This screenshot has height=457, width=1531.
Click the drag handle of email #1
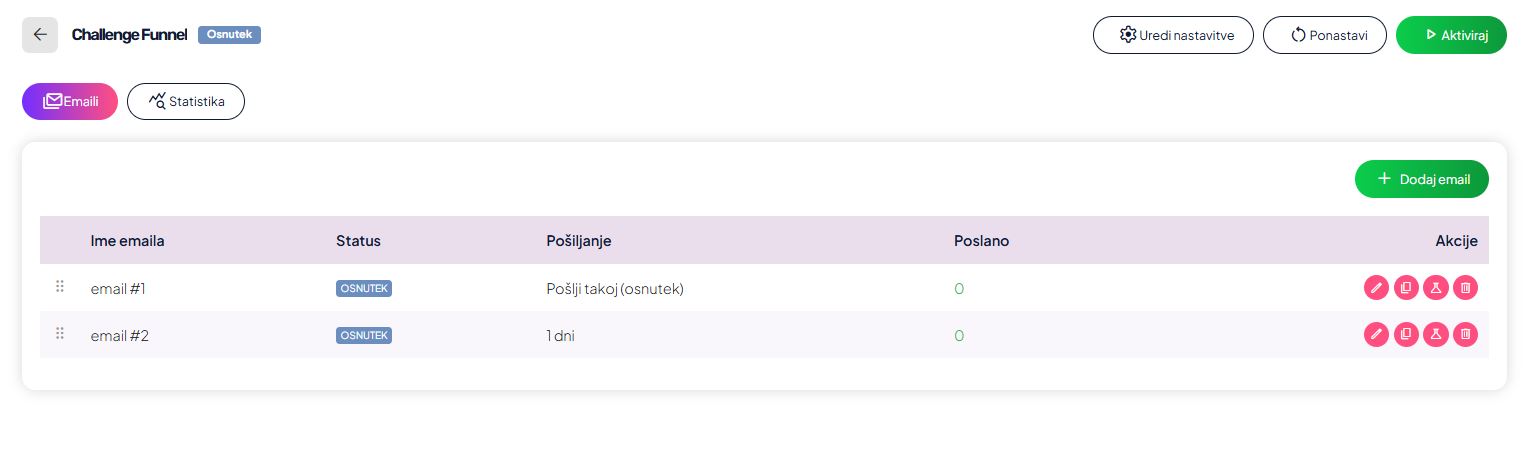coord(60,287)
